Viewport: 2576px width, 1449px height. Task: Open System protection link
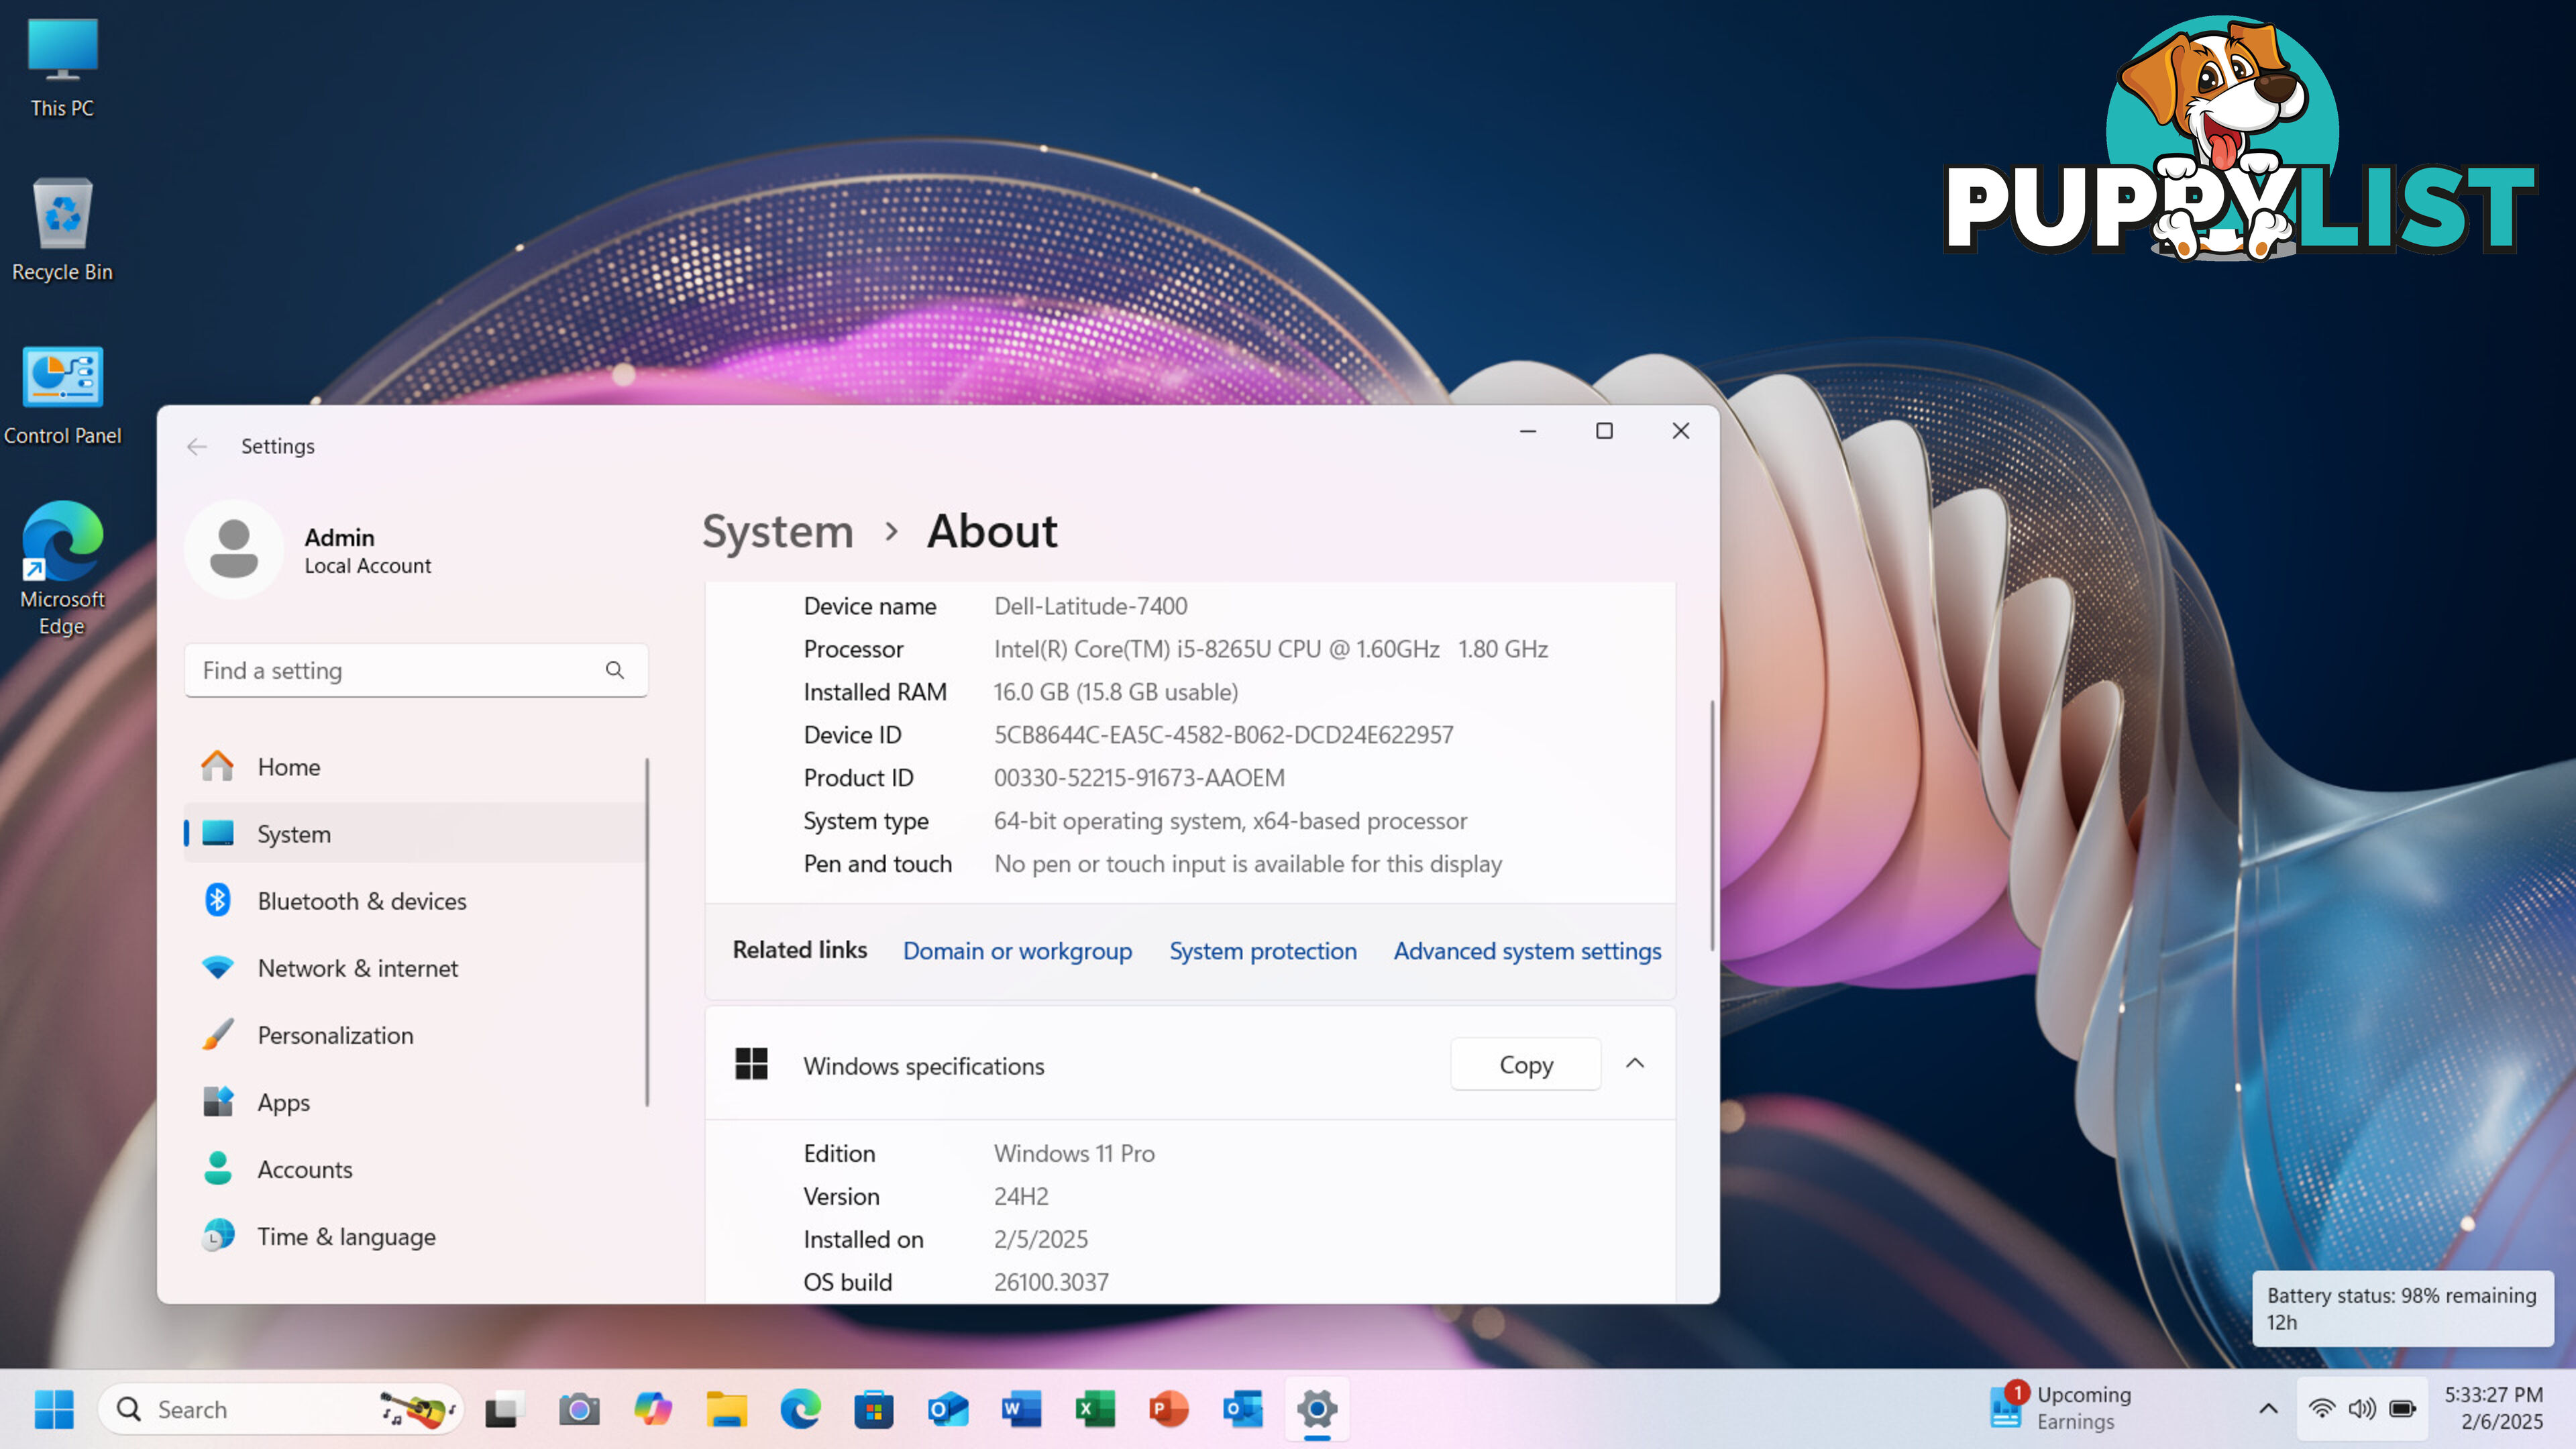1263,951
